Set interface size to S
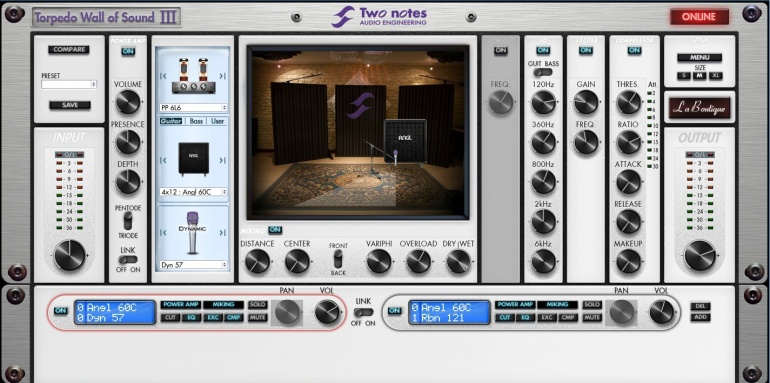Viewport: 770px width, 383px height. (684, 76)
